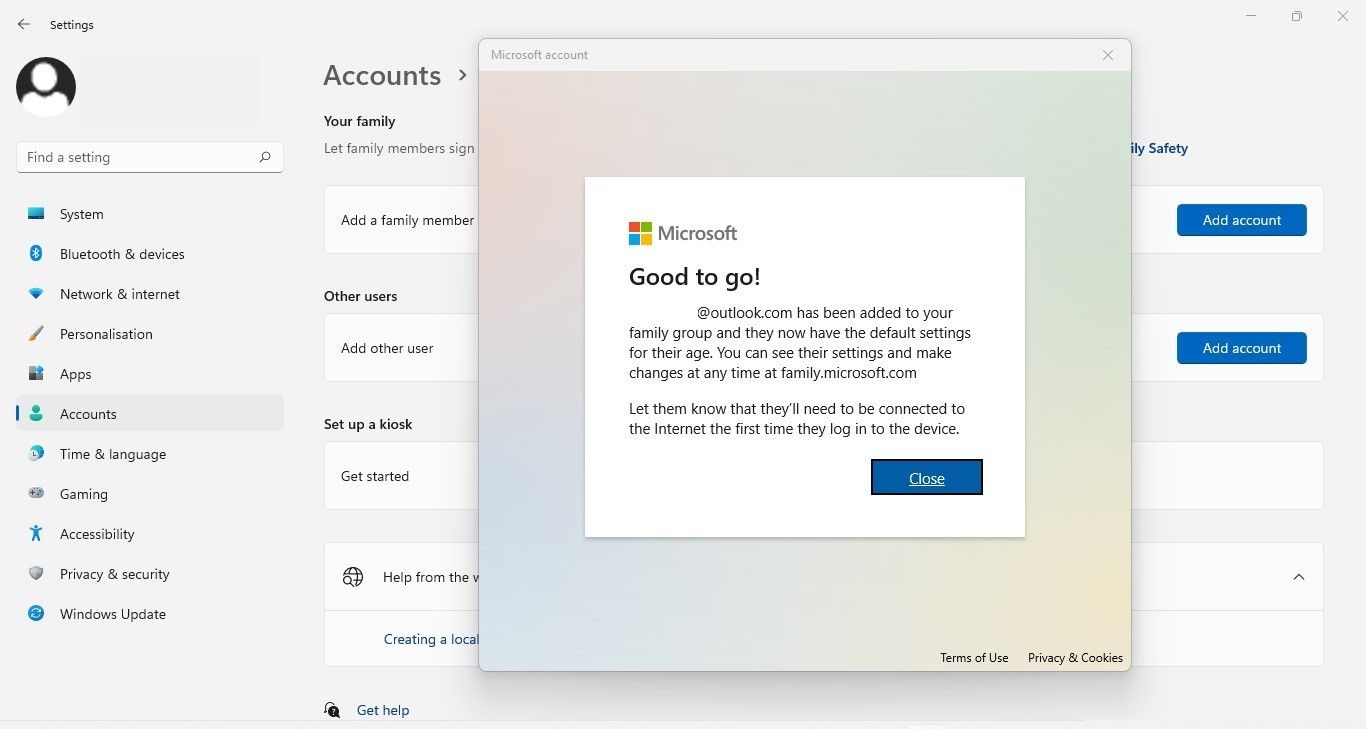Click the search magnifier in Find a setting
This screenshot has height=729, width=1366.
(x=265, y=157)
